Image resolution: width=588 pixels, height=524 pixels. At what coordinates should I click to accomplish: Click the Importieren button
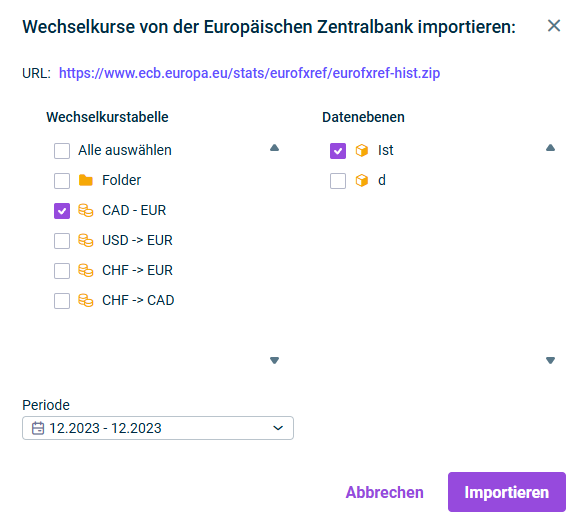pos(507,492)
